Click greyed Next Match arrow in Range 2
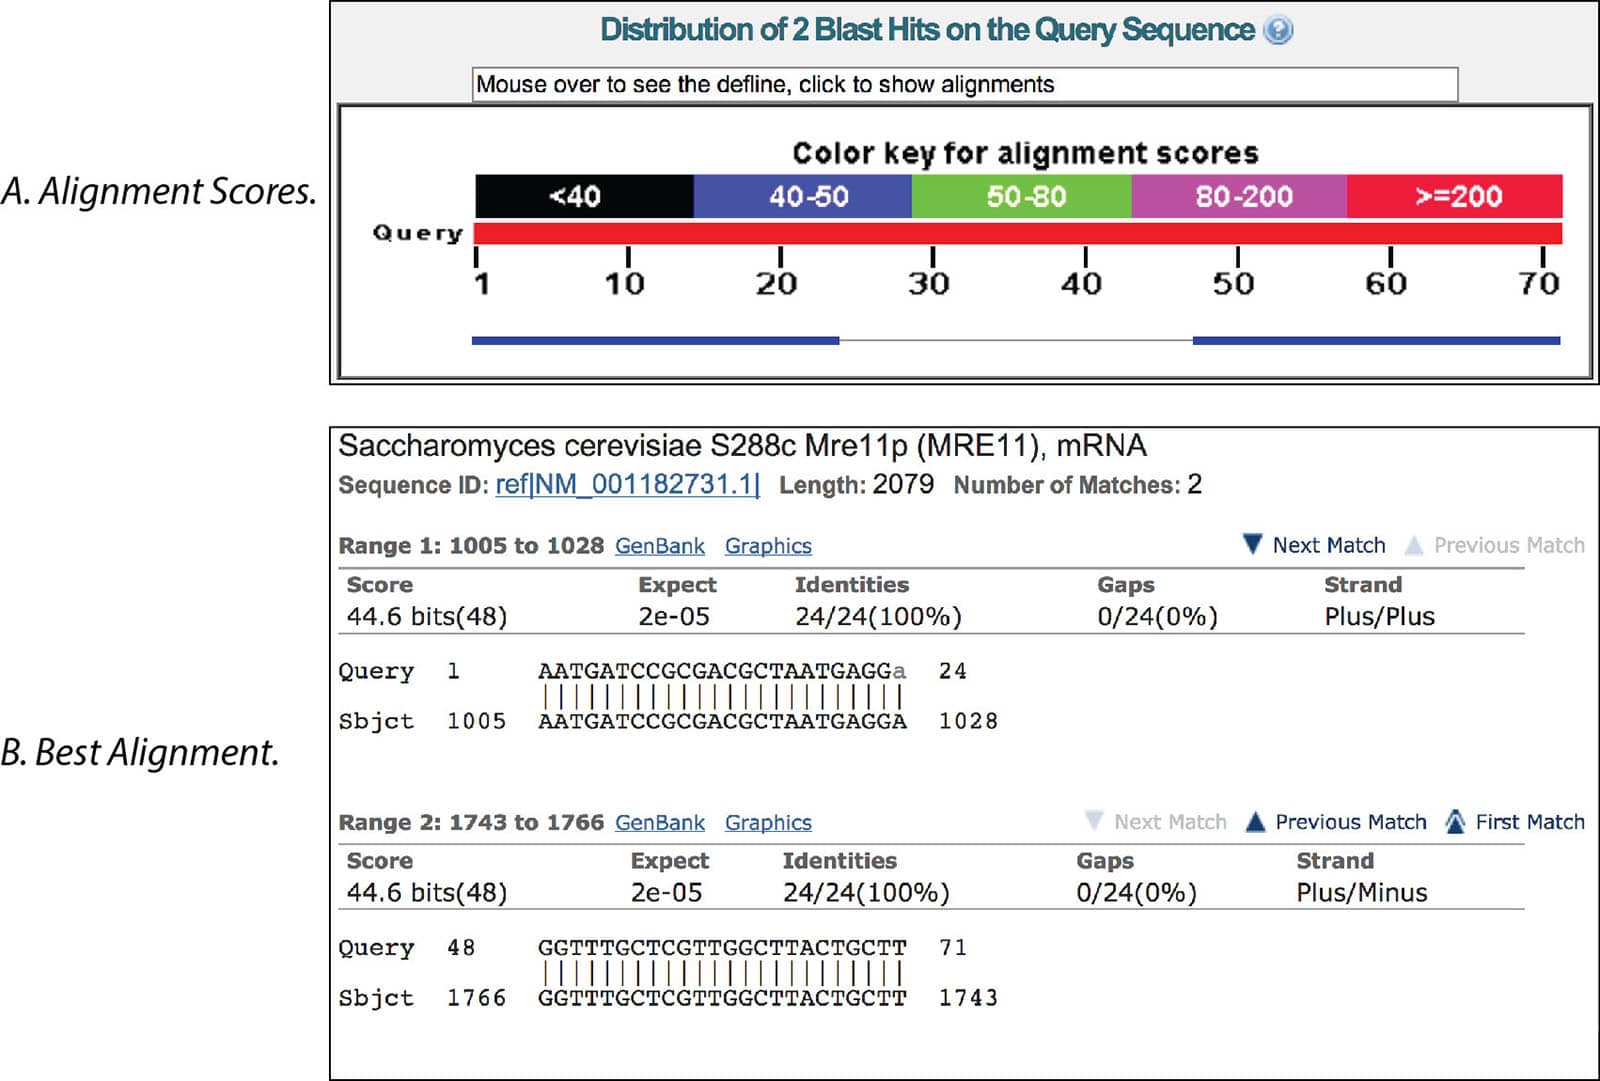This screenshot has width=1600, height=1081. (1094, 821)
